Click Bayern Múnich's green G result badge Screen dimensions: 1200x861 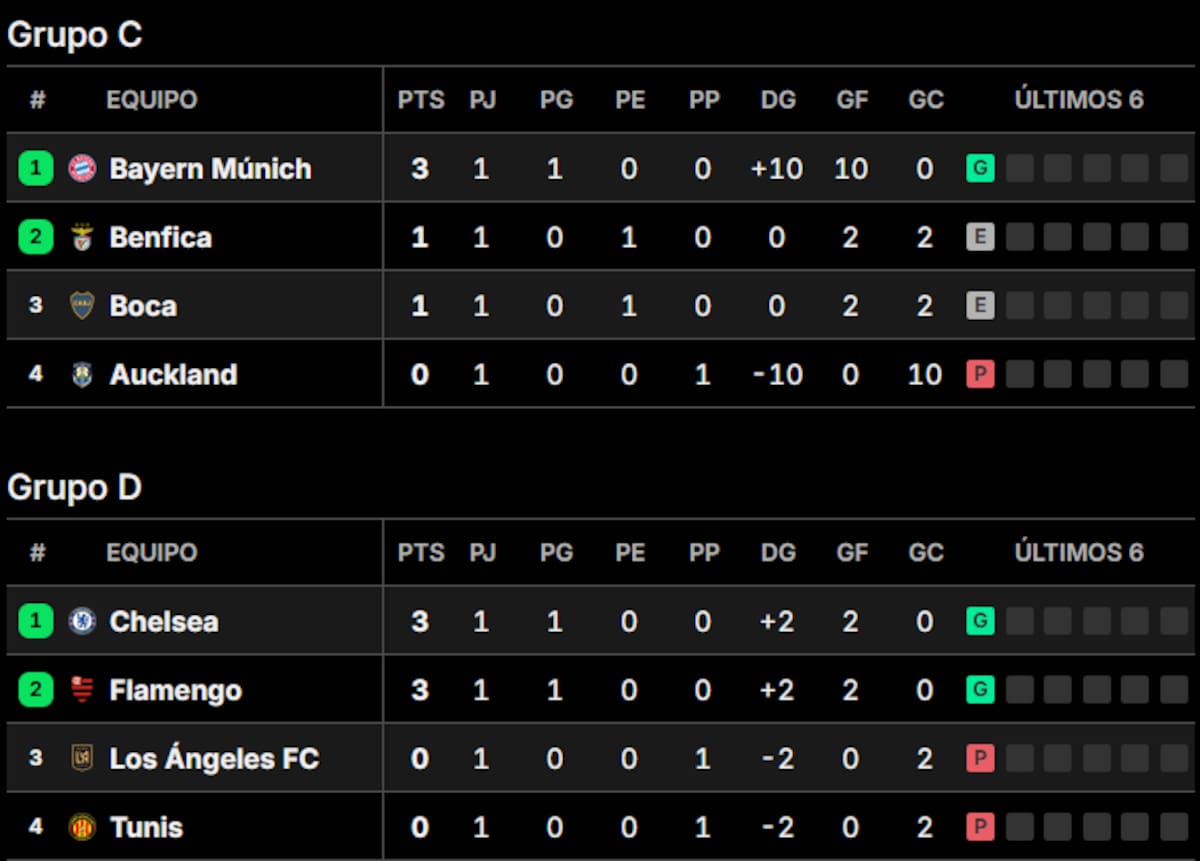click(x=980, y=168)
